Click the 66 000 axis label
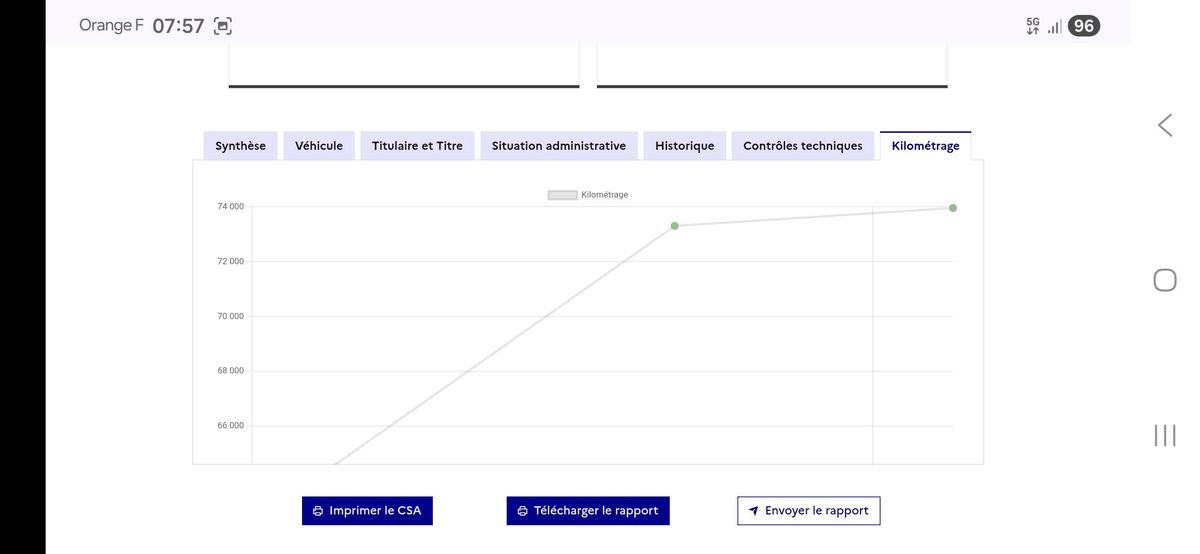 [x=230, y=426]
